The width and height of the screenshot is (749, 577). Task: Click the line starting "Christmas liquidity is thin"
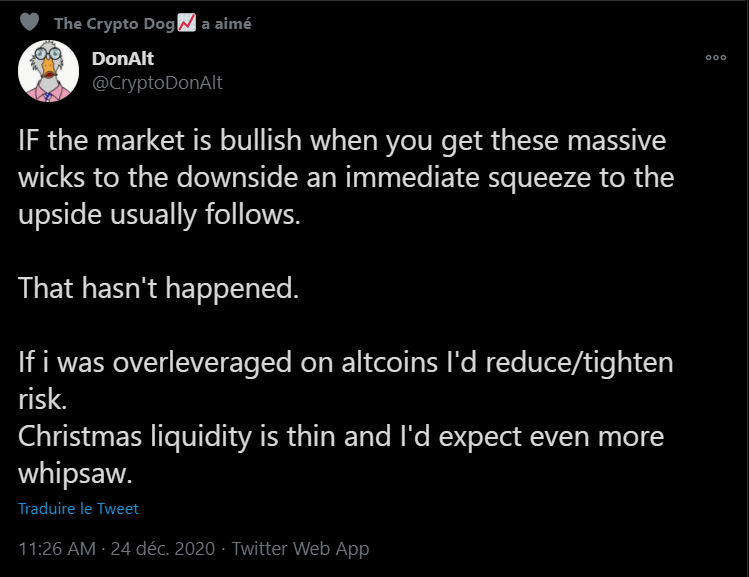click(x=341, y=436)
